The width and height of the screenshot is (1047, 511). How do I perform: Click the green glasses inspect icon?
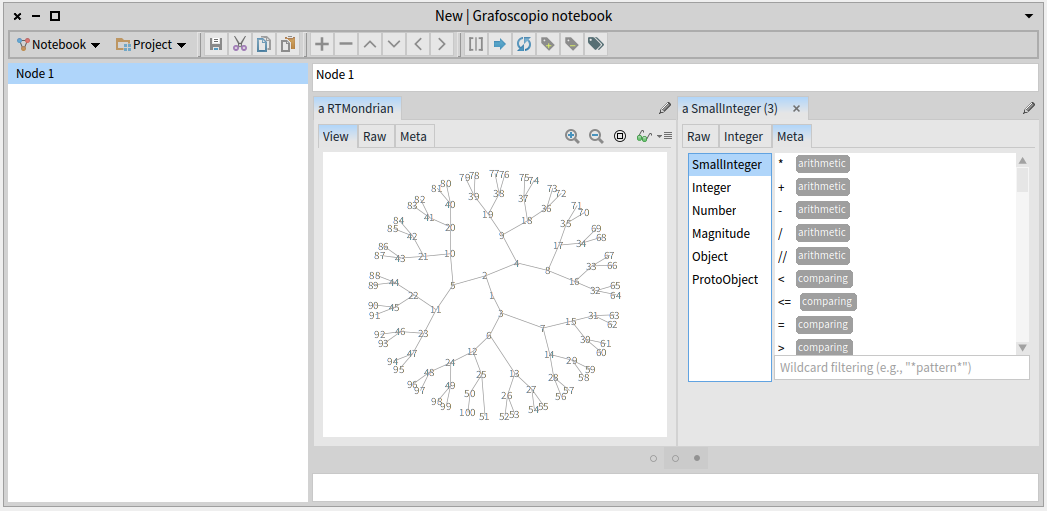644,136
